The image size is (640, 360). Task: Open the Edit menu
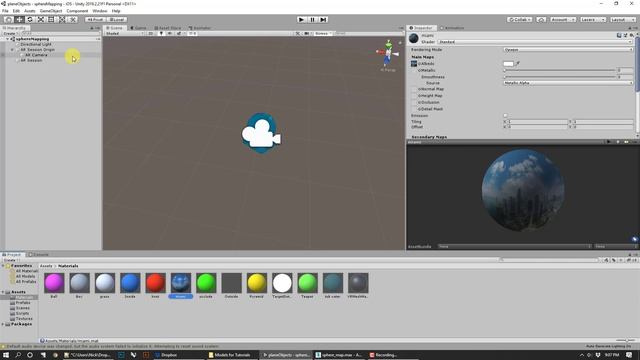coord(16,11)
